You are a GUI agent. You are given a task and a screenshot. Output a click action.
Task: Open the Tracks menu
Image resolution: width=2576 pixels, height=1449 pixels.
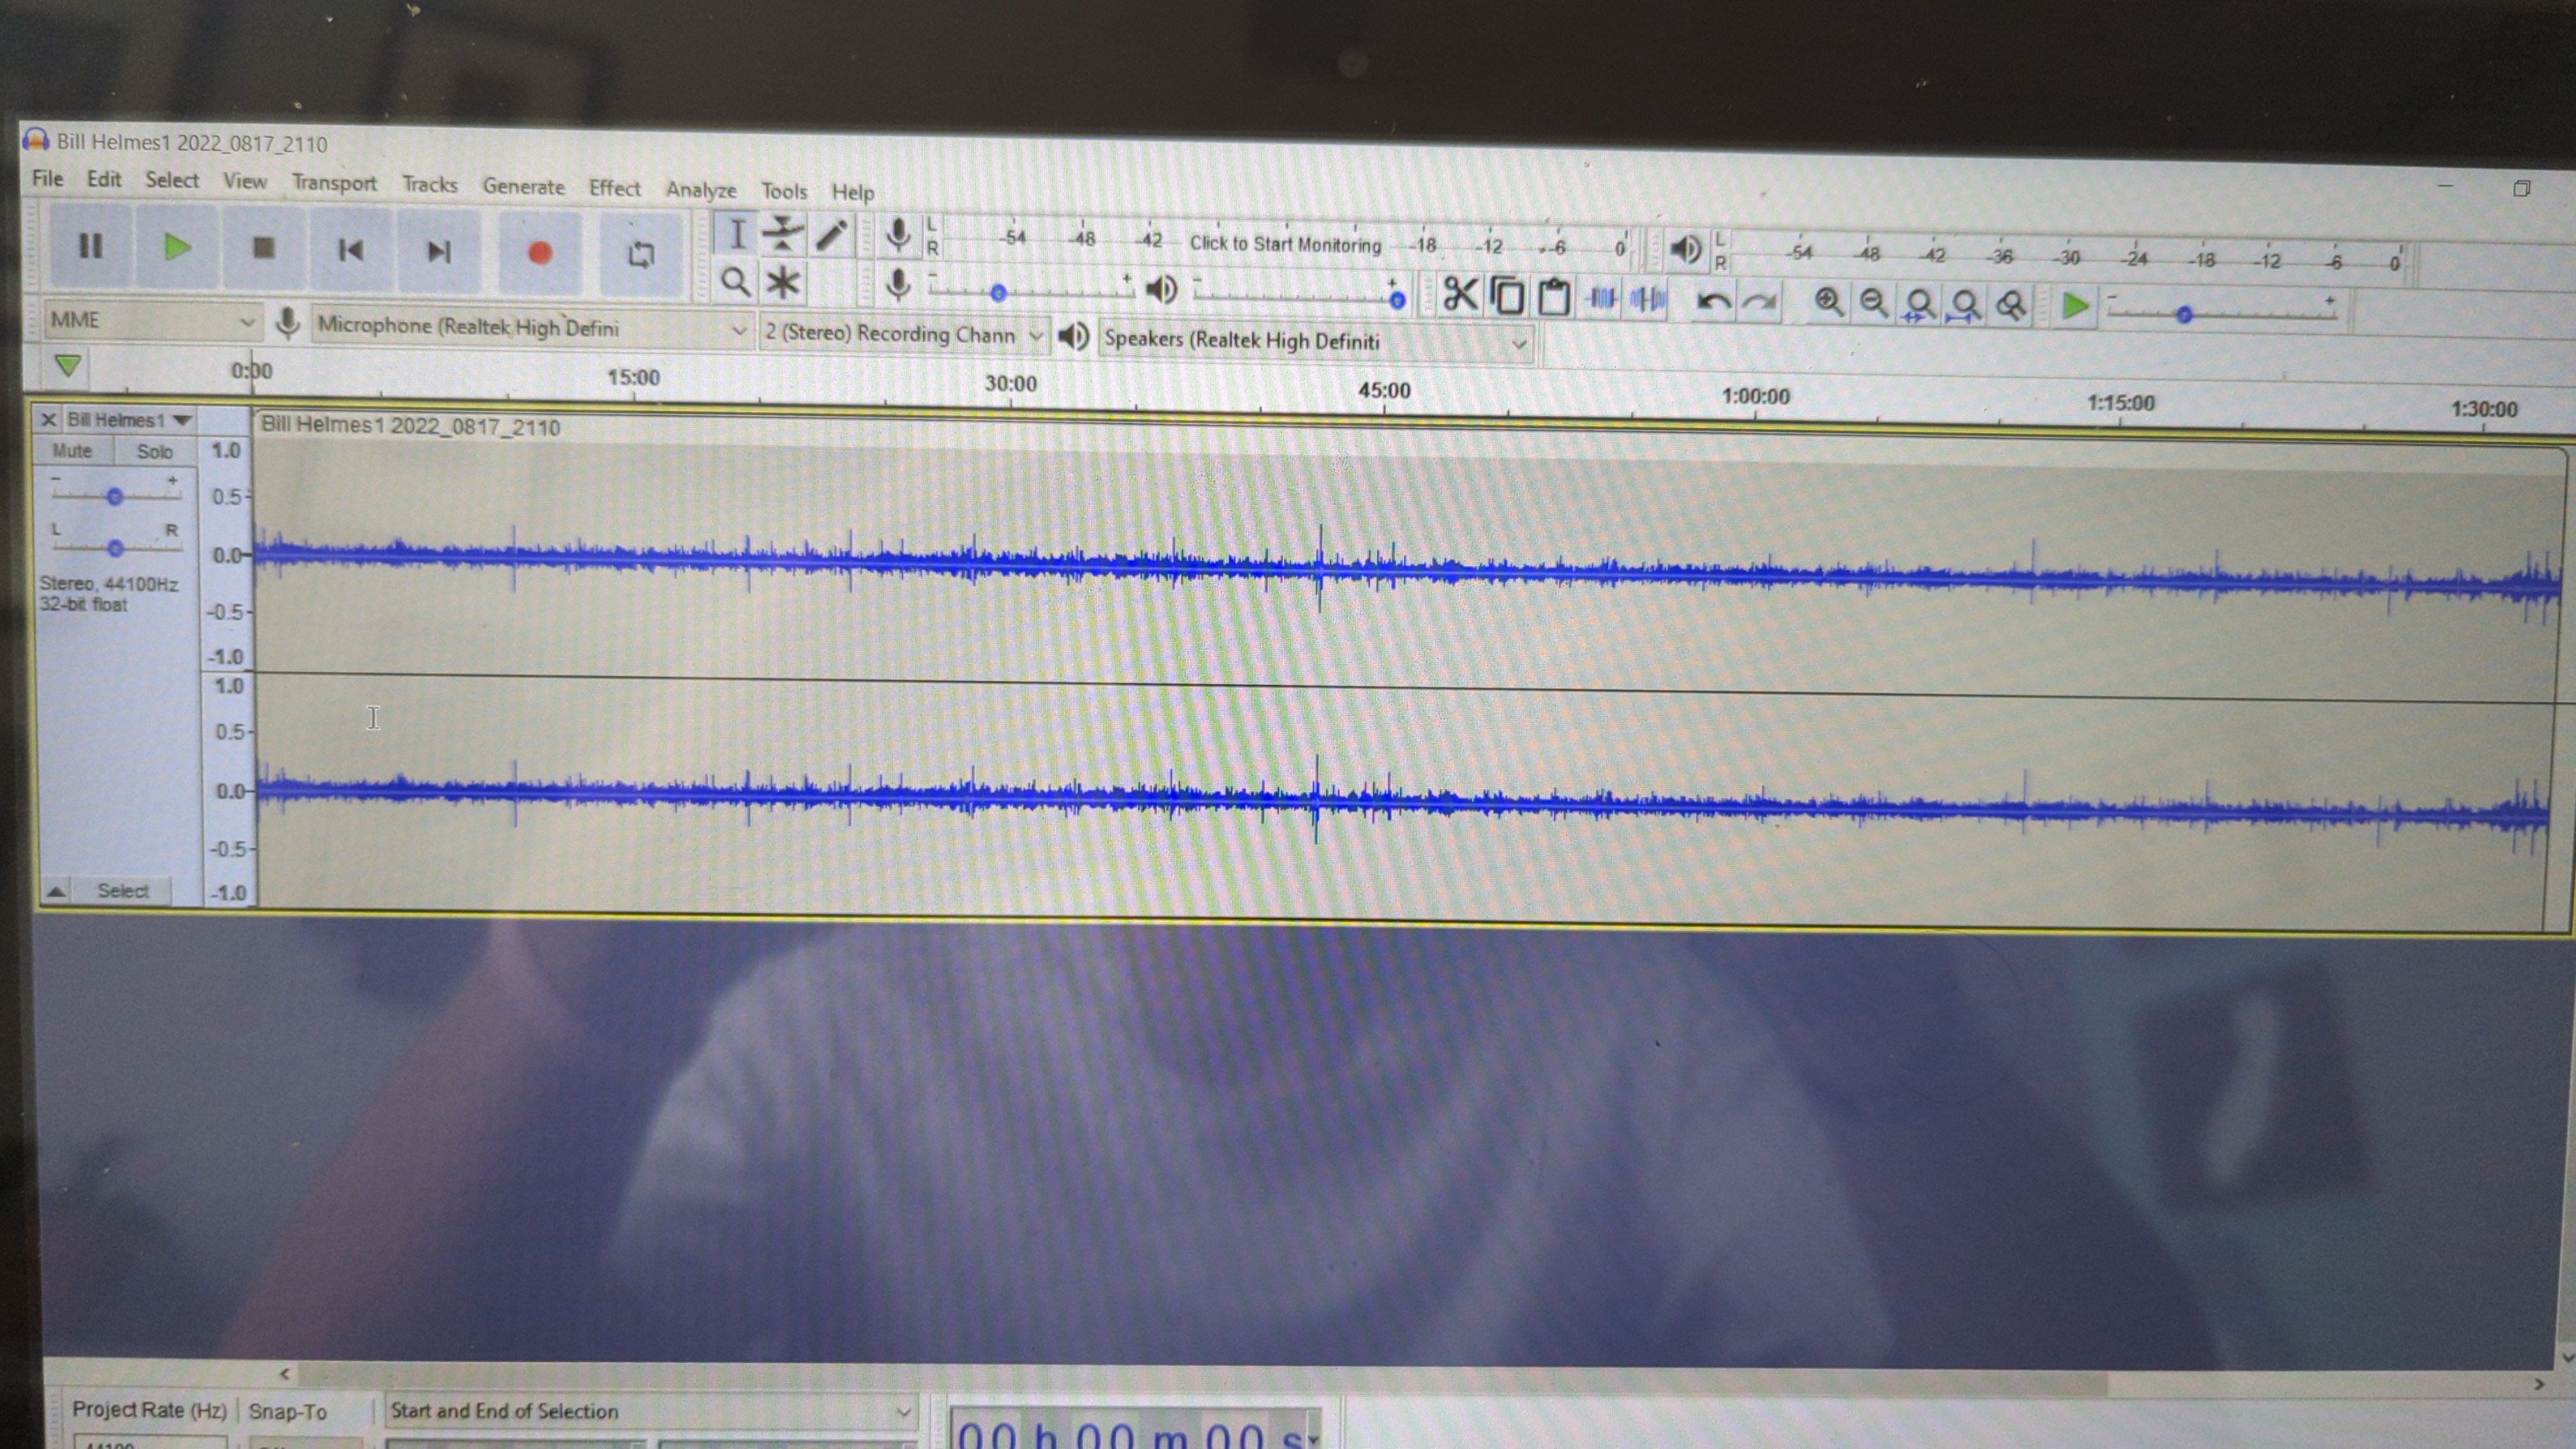pos(430,185)
